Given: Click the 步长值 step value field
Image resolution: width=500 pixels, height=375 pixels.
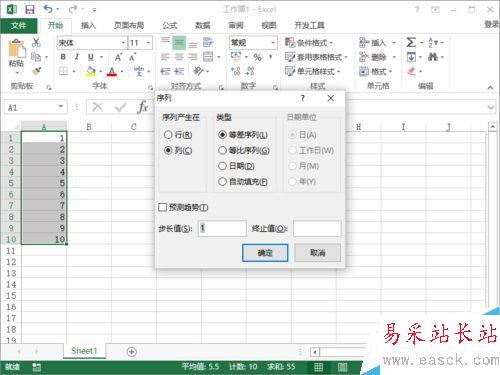Looking at the screenshot, I should [x=222, y=229].
